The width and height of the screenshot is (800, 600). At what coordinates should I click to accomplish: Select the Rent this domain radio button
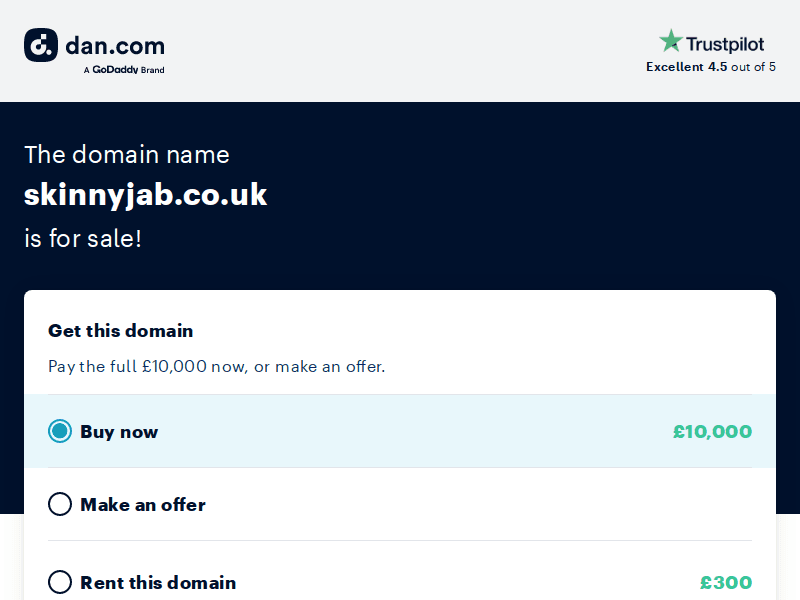coord(60,582)
